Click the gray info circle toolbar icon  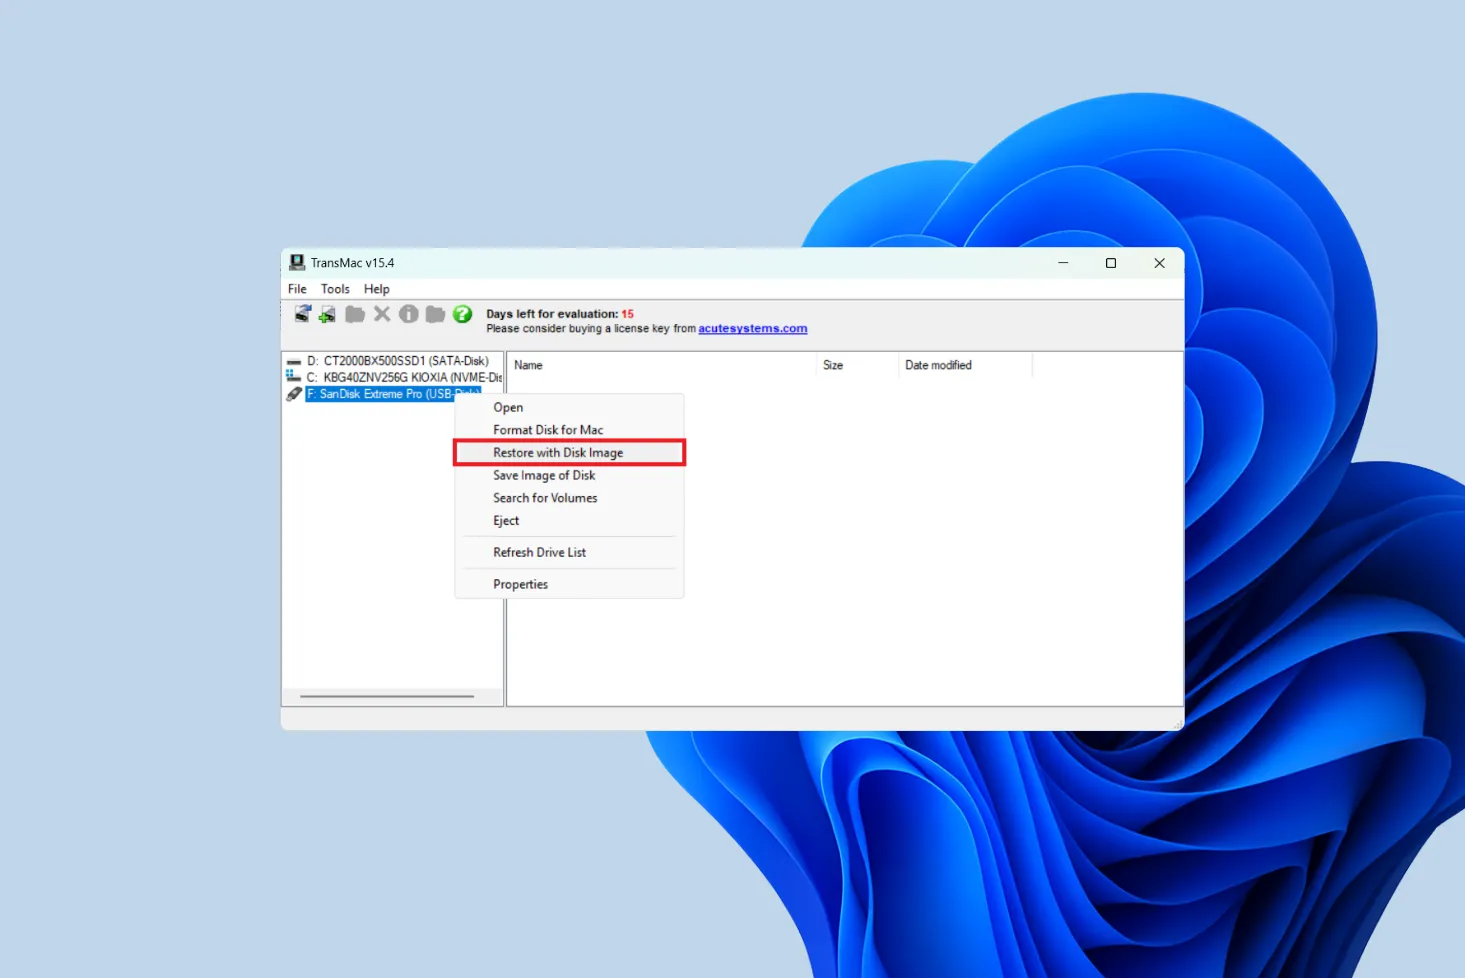point(408,314)
